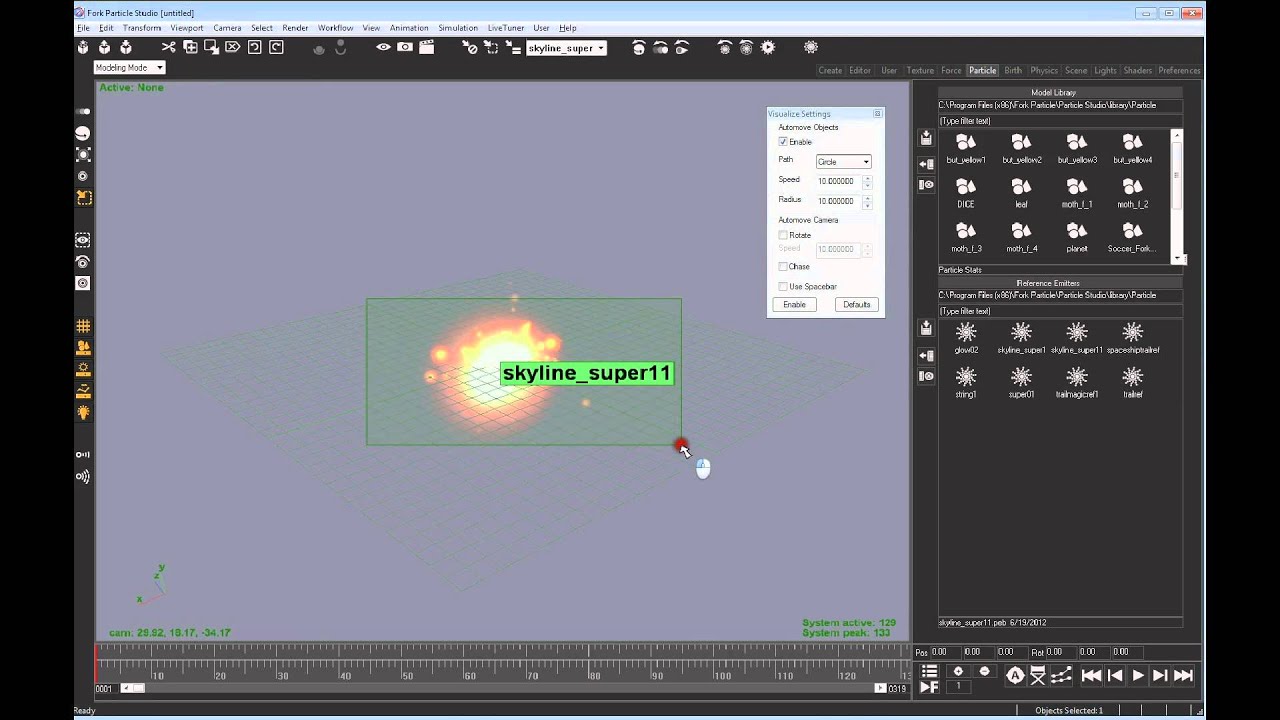Open the Simulation menu
The width and height of the screenshot is (1280, 720).
458,28
